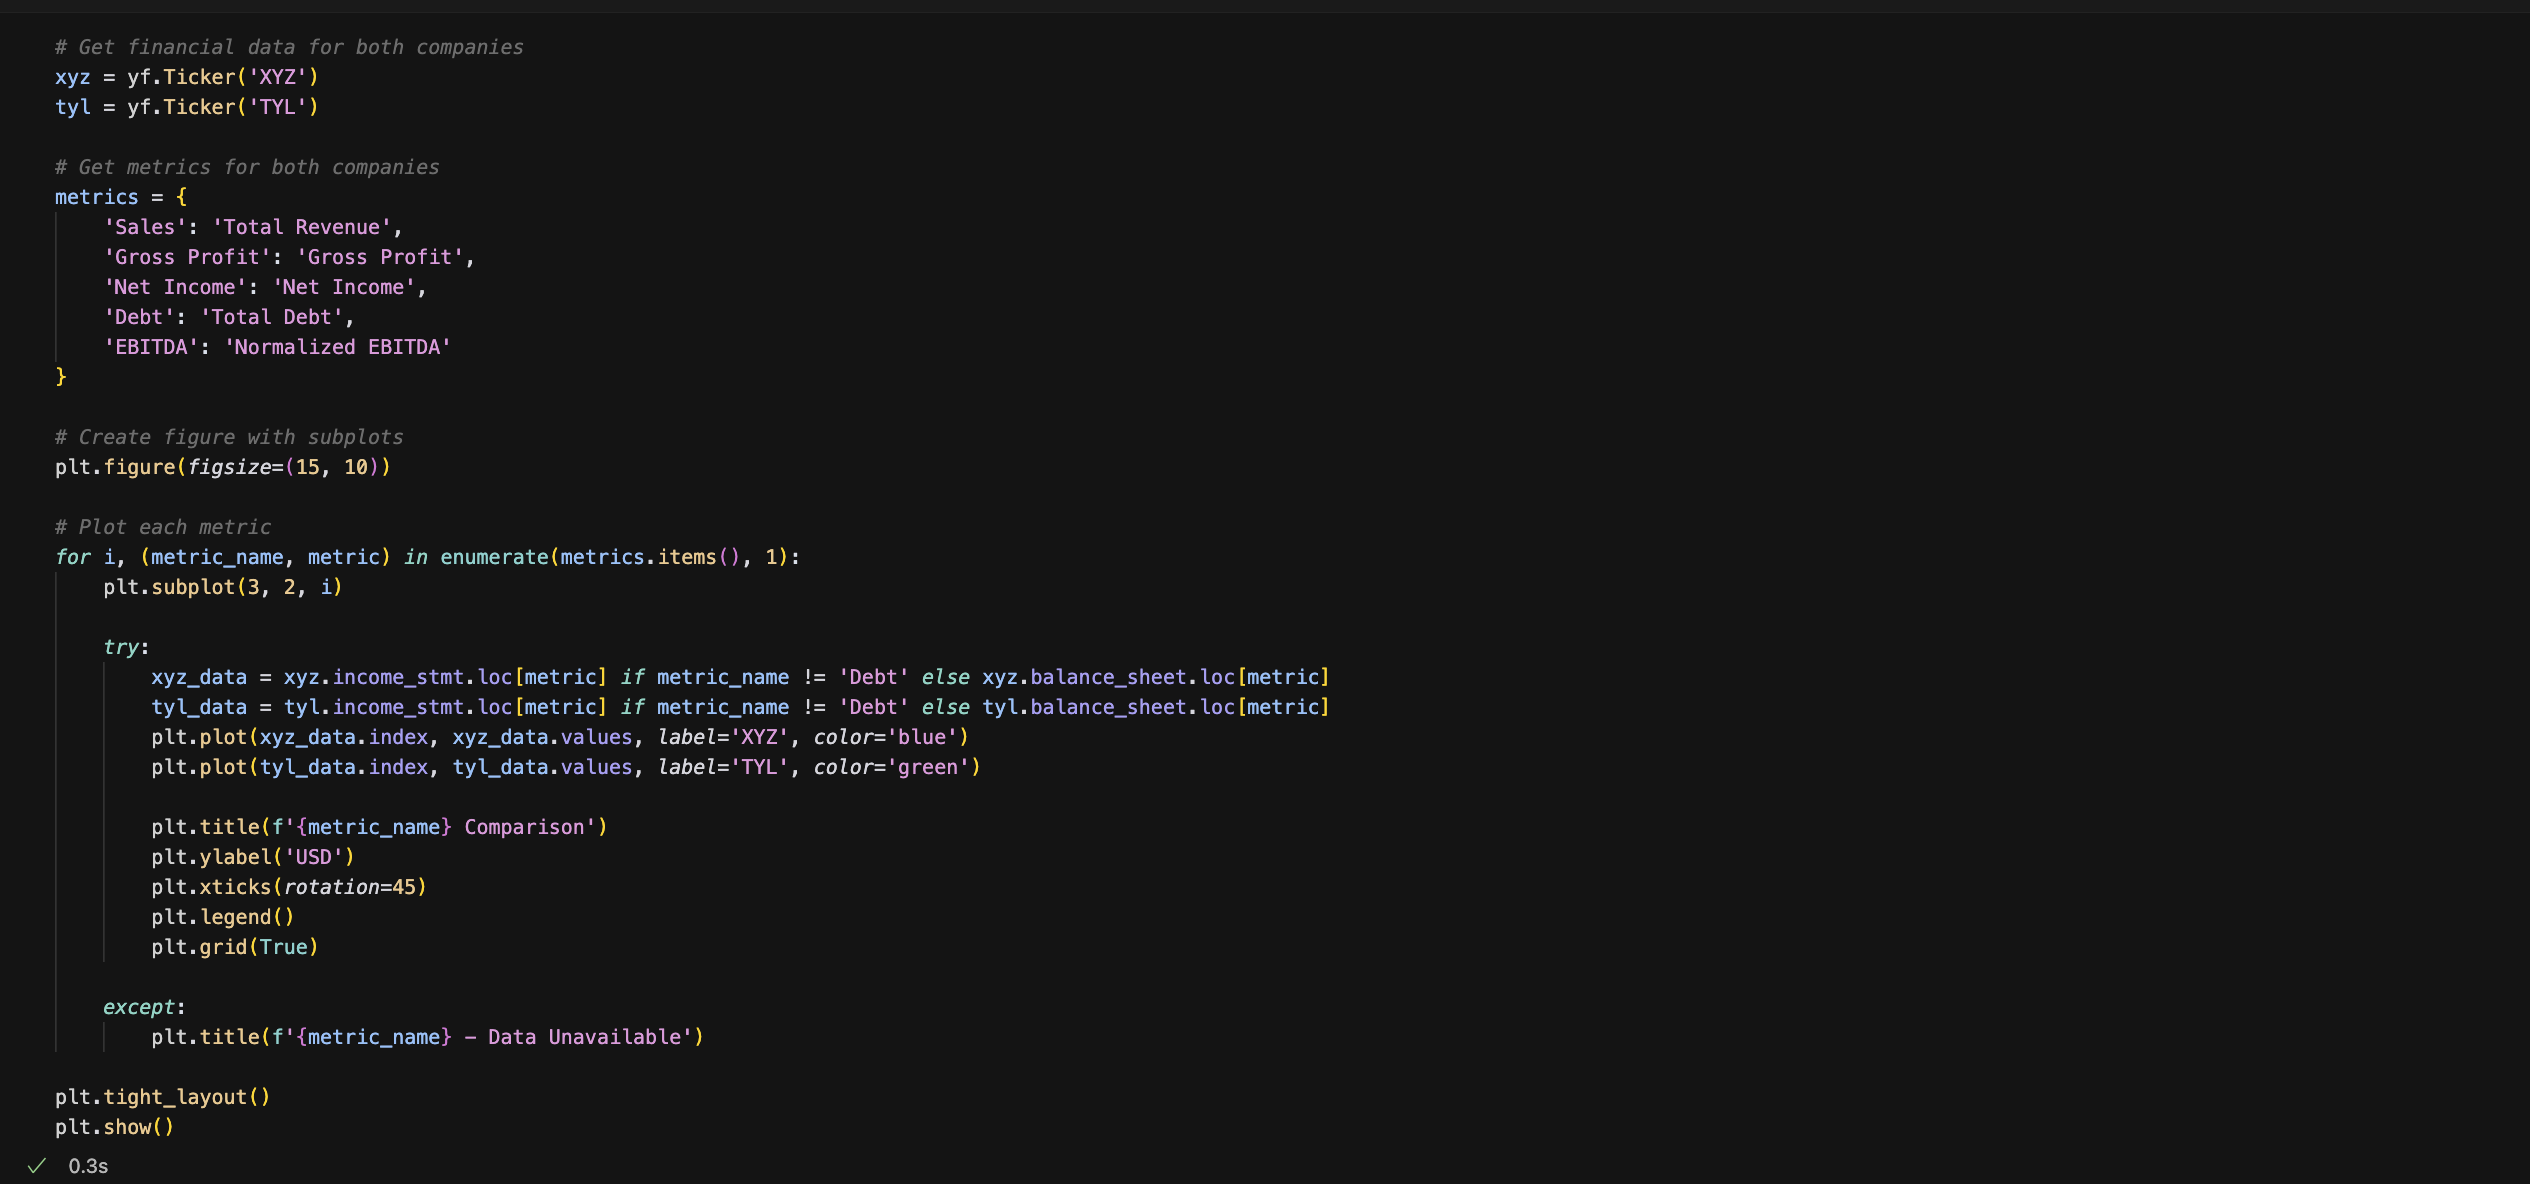Click the plt.legend() call

[222, 917]
